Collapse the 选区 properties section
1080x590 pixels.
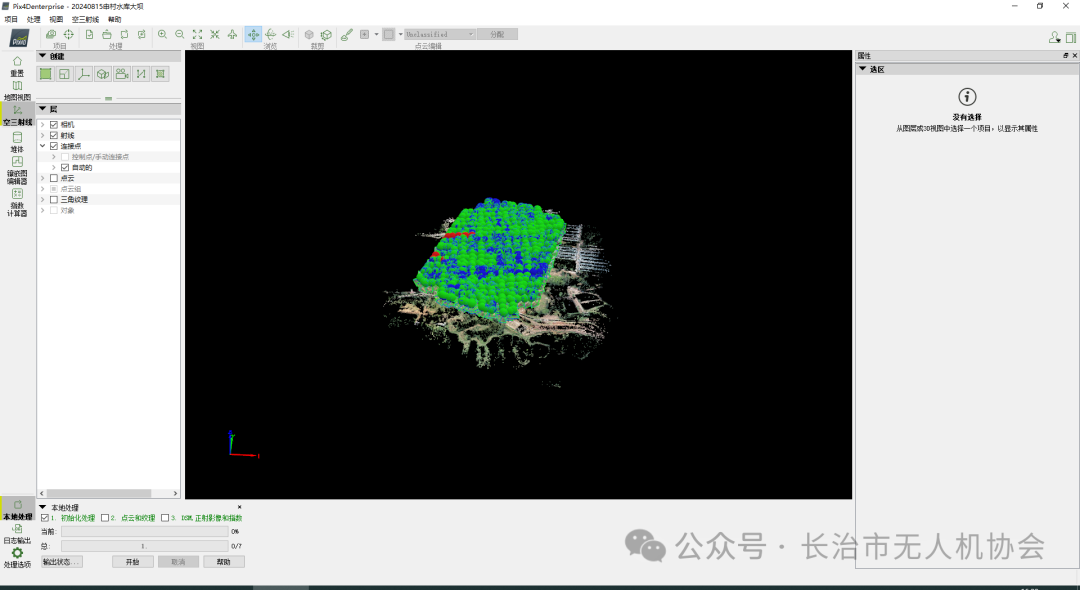pos(862,69)
